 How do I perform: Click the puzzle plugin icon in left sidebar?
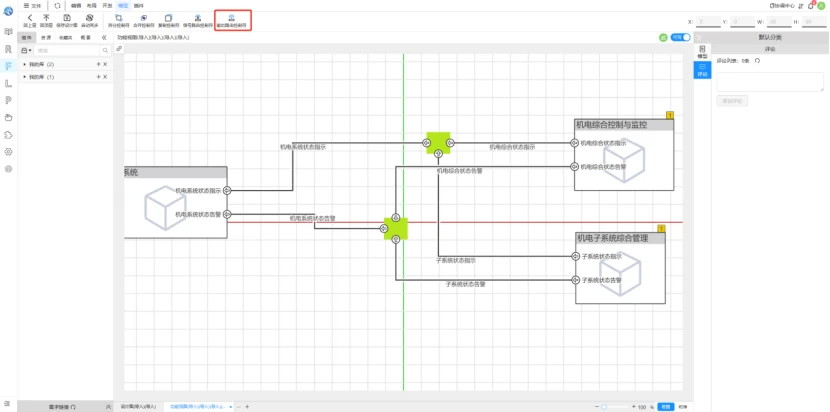tap(8, 135)
